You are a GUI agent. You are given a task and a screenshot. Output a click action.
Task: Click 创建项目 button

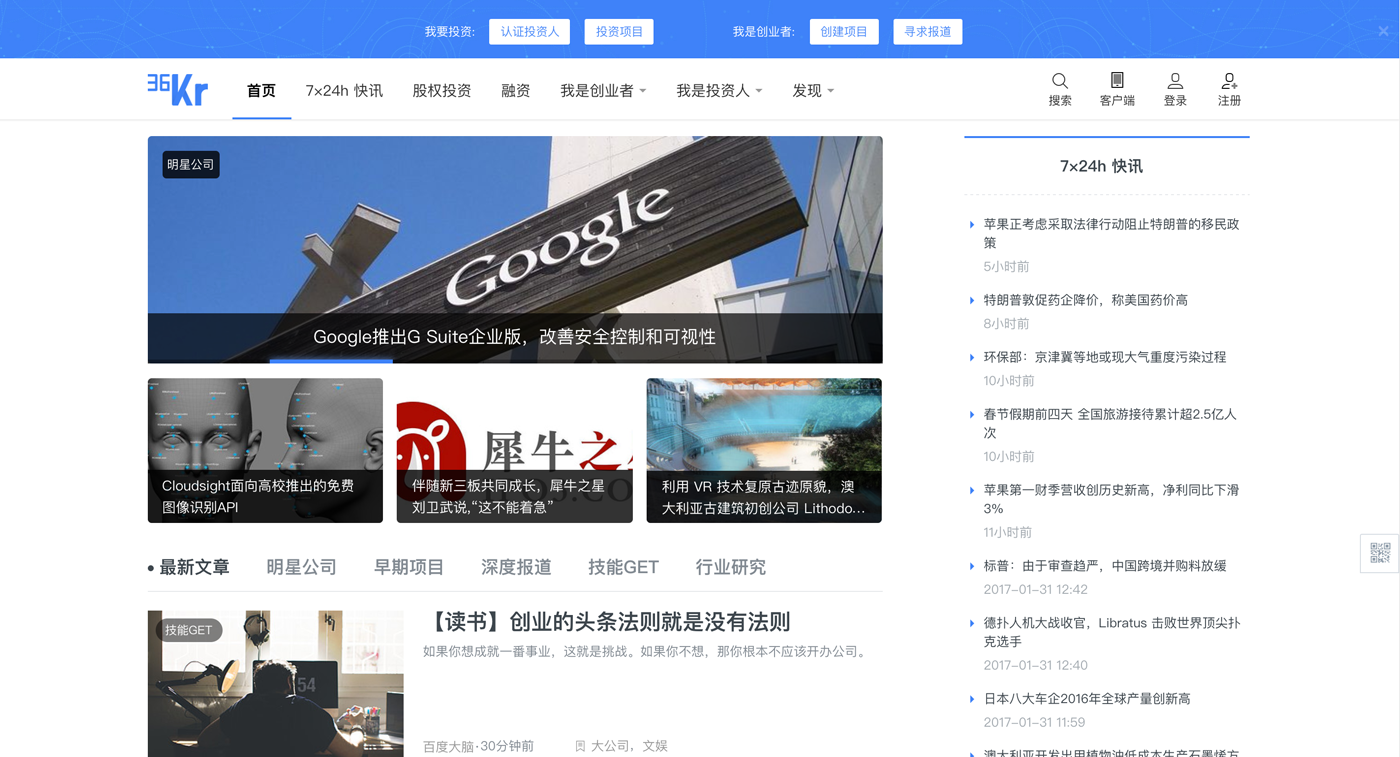coord(844,32)
